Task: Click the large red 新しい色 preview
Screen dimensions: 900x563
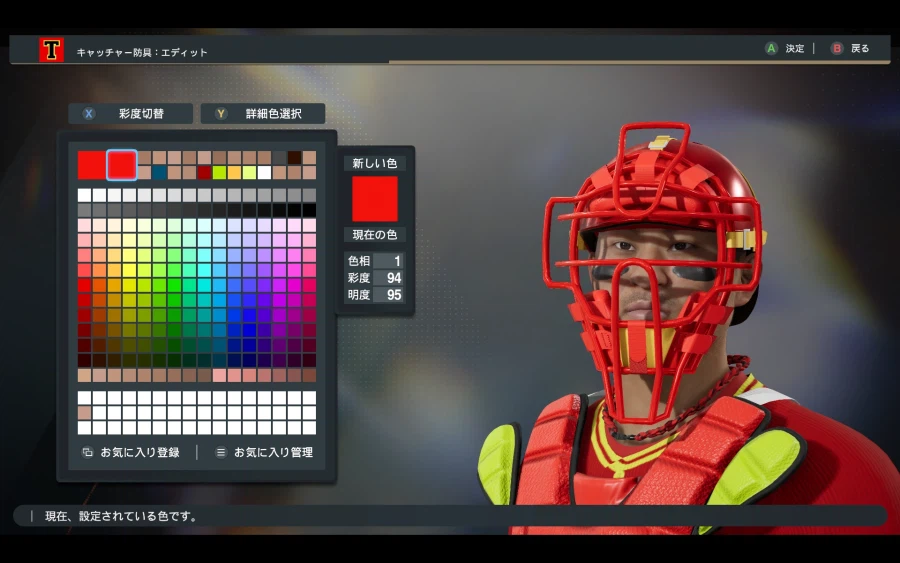Action: (375, 198)
